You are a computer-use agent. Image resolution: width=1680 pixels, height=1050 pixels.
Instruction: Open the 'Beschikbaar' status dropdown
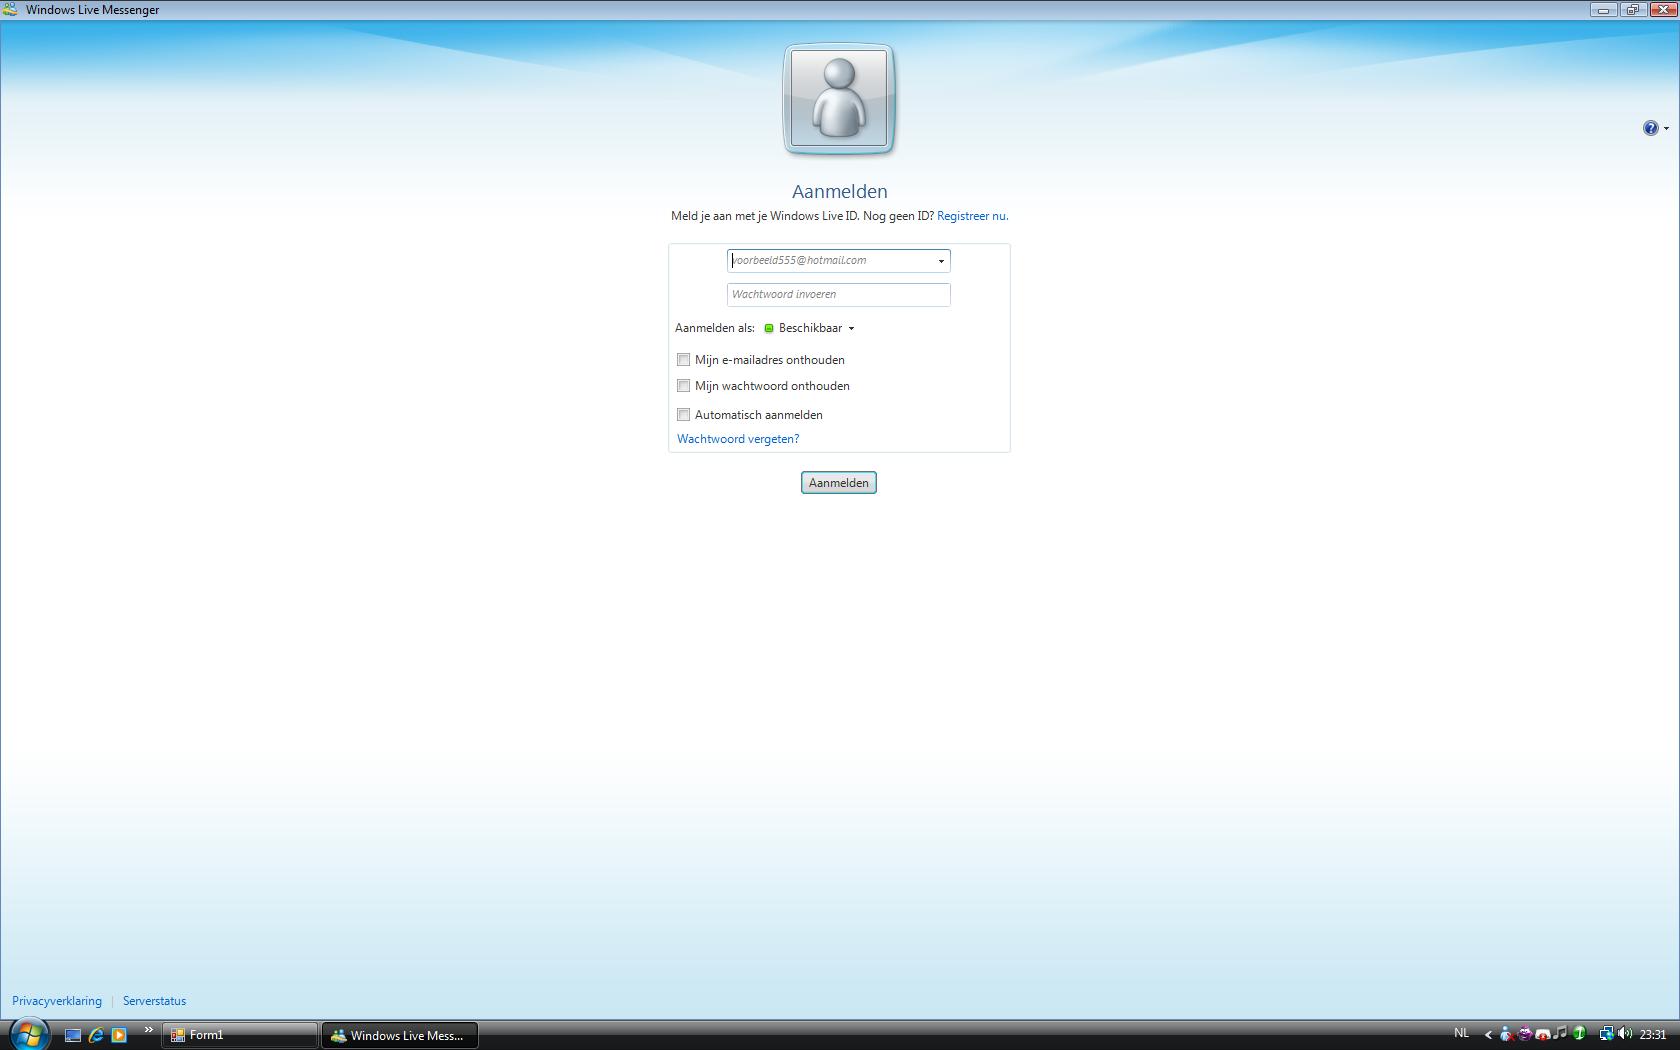(x=810, y=328)
